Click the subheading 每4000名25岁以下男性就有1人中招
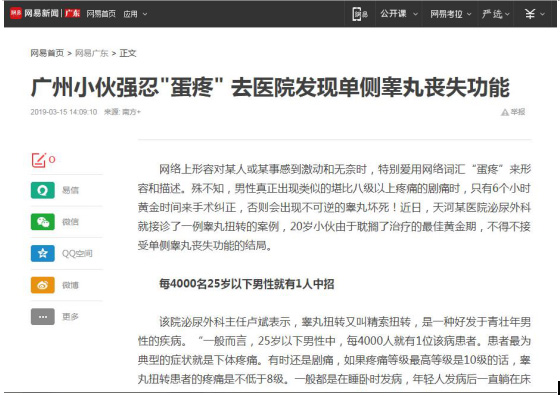 tap(247, 284)
